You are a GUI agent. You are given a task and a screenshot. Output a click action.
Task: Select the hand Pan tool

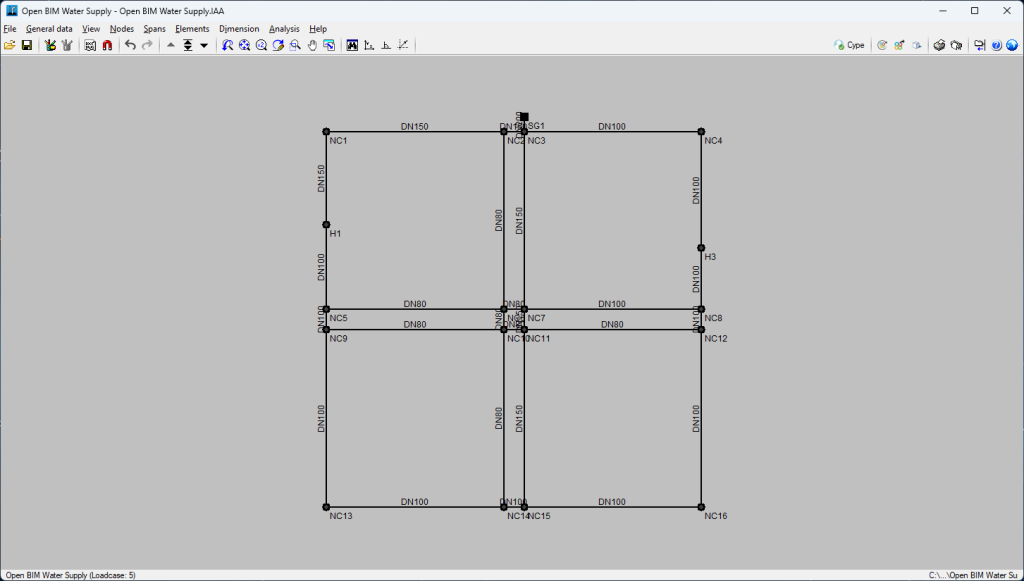click(x=312, y=45)
